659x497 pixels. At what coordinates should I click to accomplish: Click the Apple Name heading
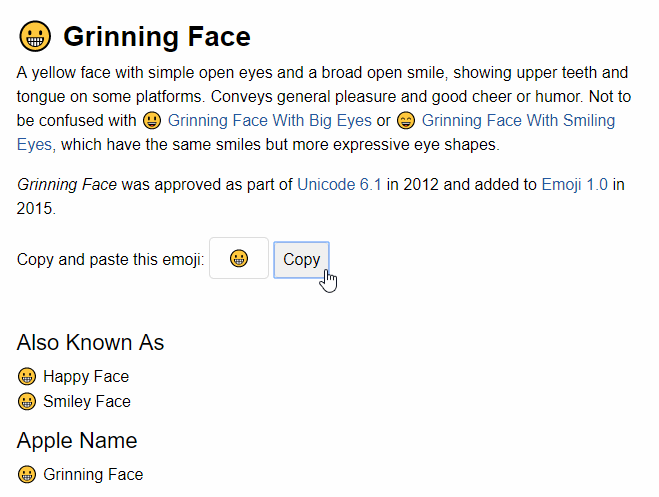click(77, 441)
